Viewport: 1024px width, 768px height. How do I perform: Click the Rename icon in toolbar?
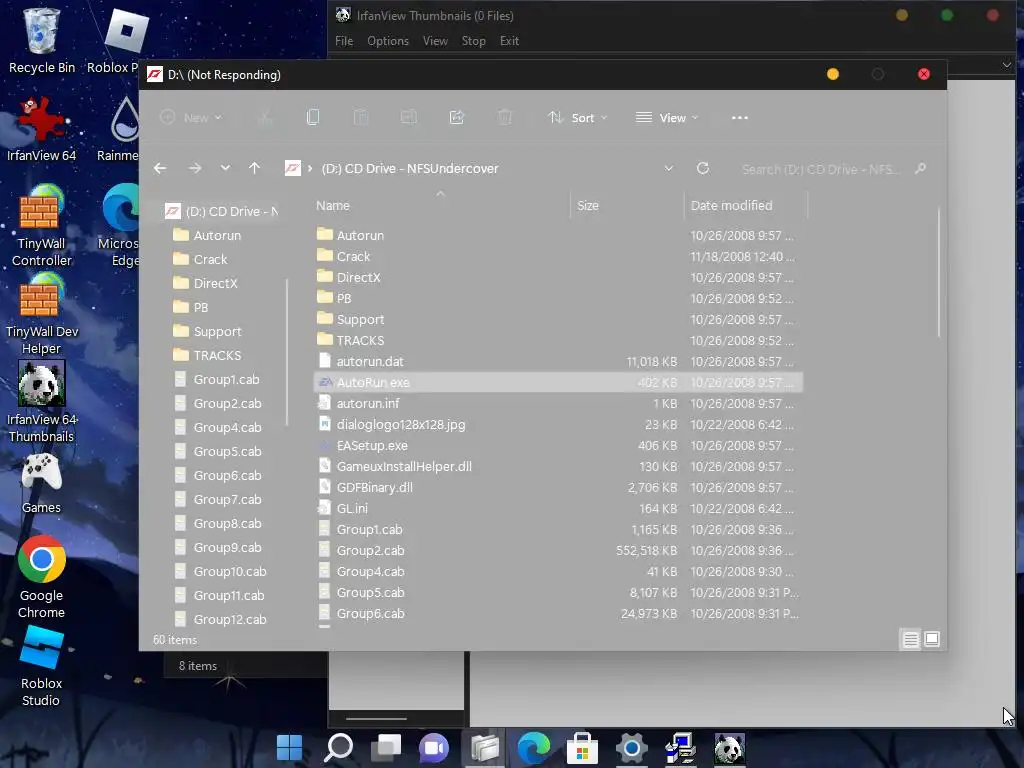pyautogui.click(x=409, y=118)
